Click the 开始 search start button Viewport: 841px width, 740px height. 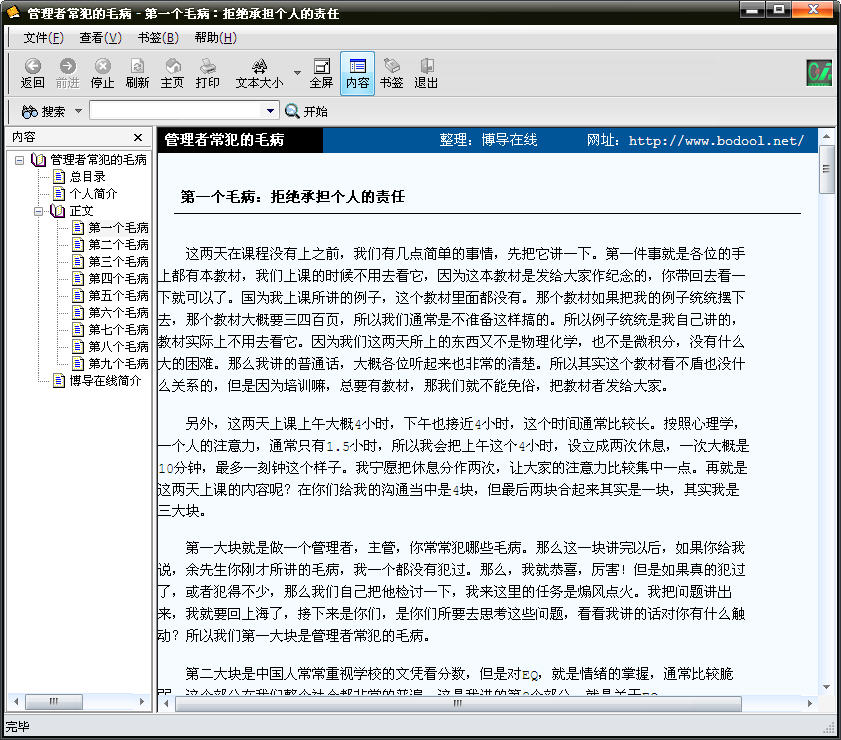pyautogui.click(x=306, y=111)
